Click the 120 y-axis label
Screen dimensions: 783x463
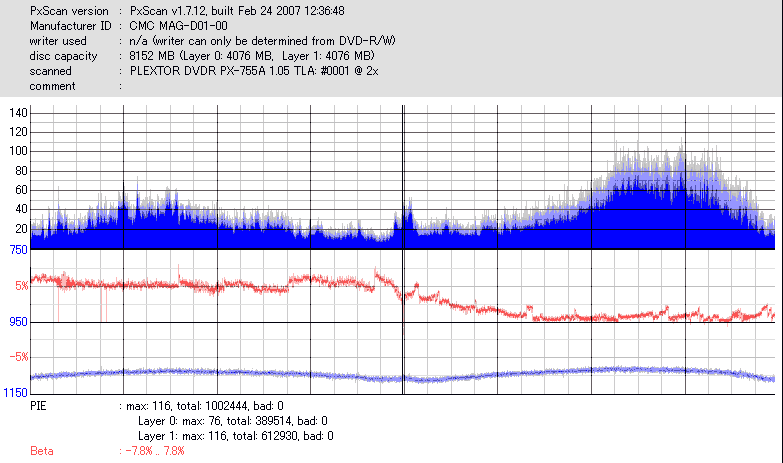[18, 132]
